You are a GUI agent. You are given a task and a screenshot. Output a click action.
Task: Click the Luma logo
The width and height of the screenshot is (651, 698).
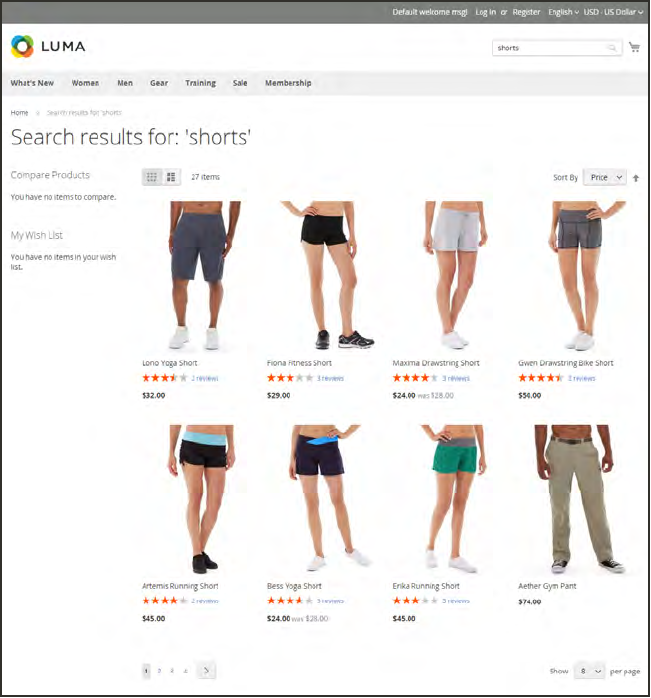coord(48,46)
